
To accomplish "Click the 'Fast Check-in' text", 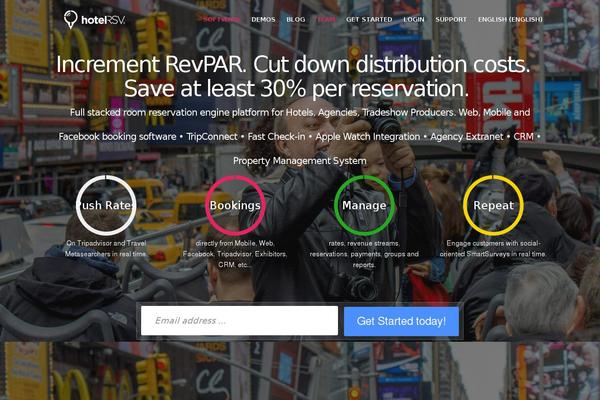I will click(276, 137).
